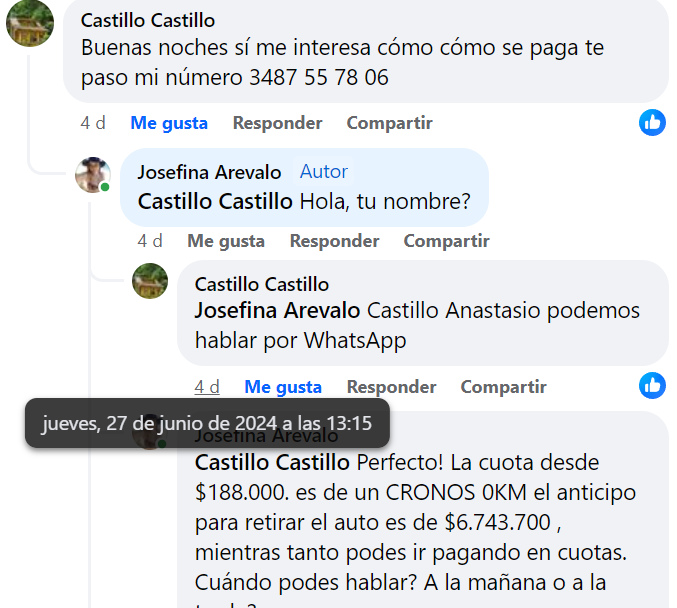Open Castillo Castillo name link in top comment
This screenshot has width=677, height=608.
click(147, 21)
